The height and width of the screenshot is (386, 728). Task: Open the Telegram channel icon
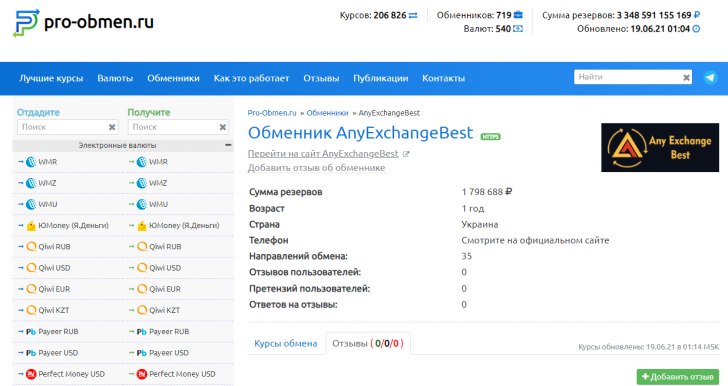point(710,78)
